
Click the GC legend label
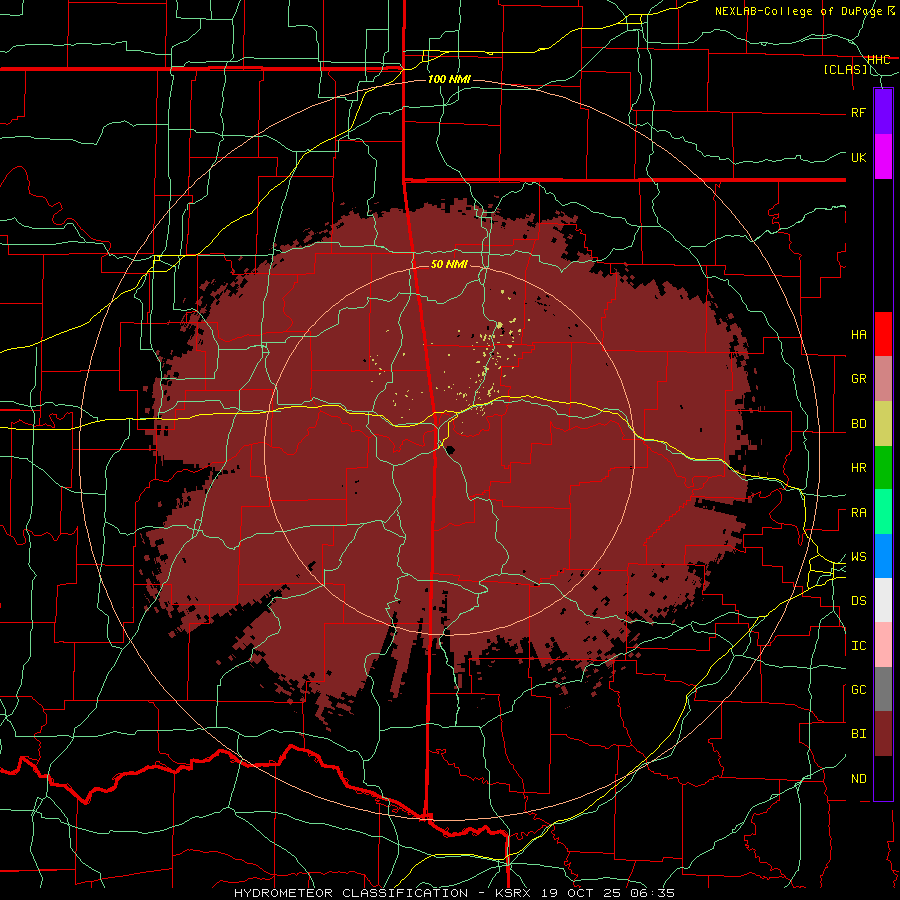pyautogui.click(x=858, y=690)
